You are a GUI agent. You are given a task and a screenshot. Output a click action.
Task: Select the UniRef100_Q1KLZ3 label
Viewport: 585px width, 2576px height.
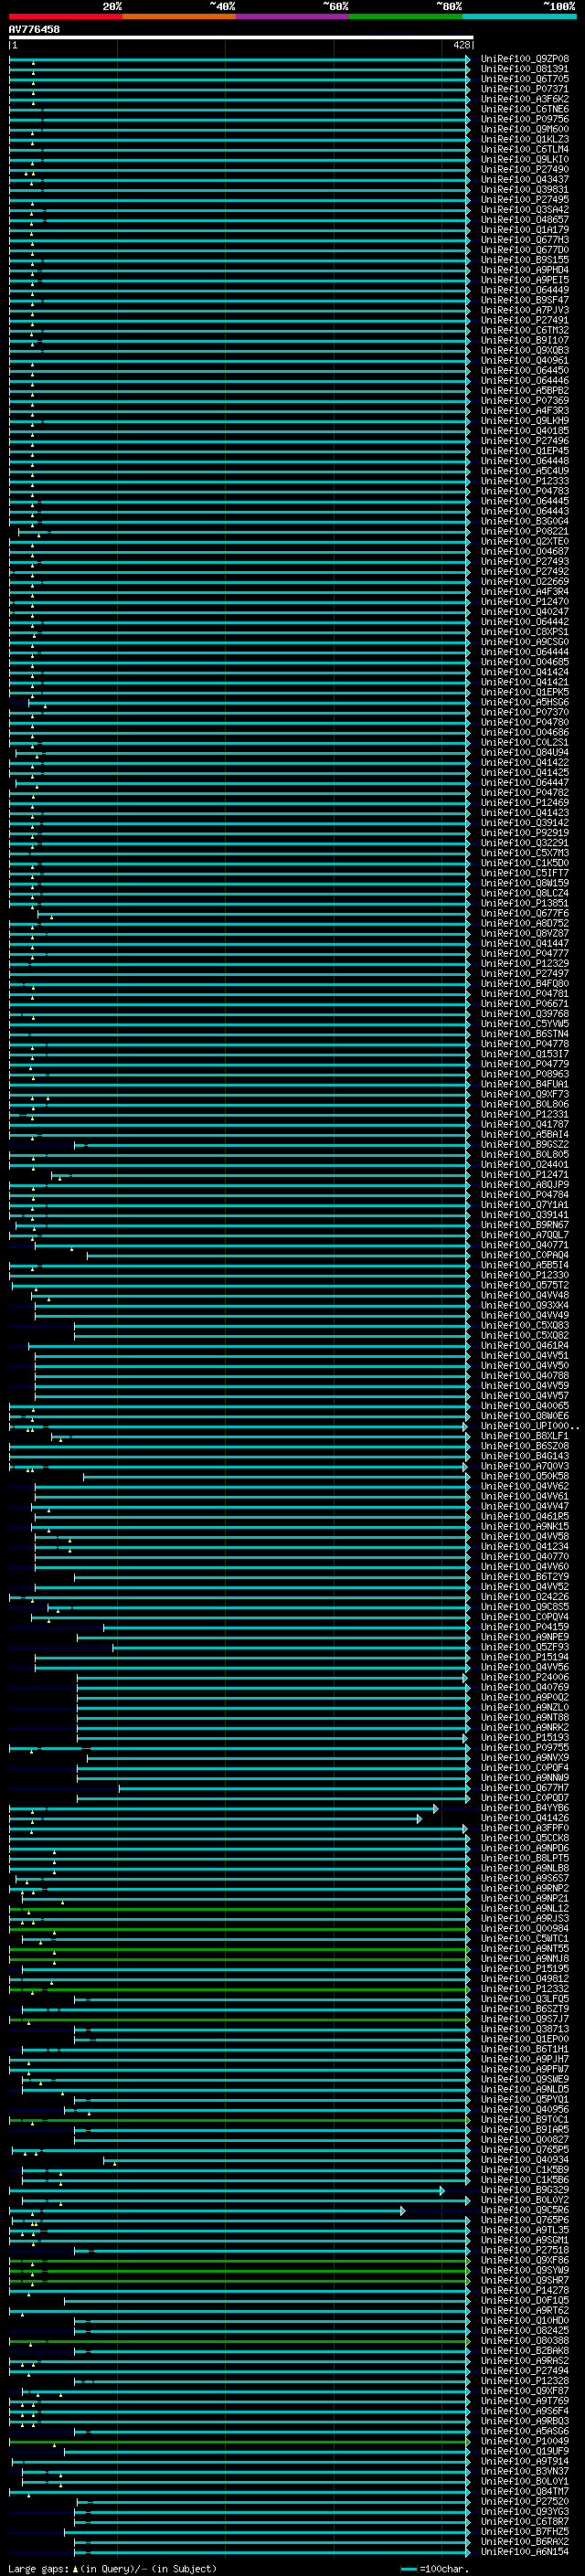pos(525,139)
